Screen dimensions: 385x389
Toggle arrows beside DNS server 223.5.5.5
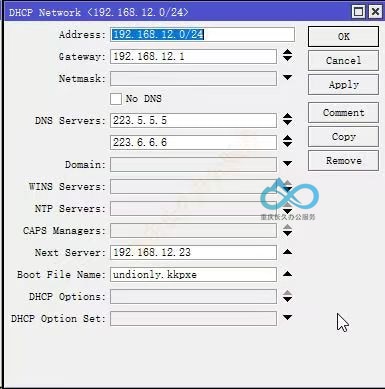(x=287, y=119)
